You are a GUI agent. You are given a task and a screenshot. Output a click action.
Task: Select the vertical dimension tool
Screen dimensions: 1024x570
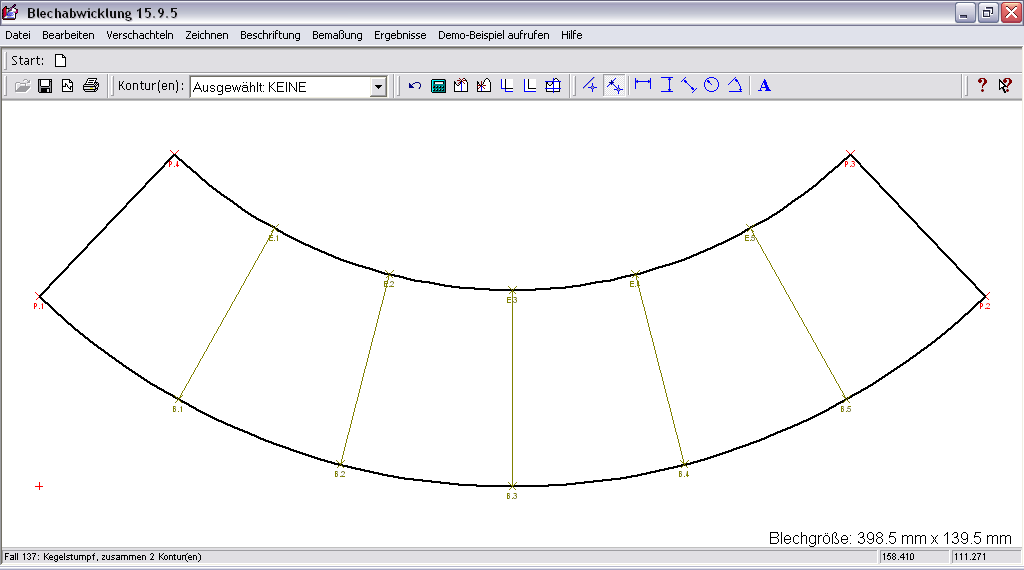pyautogui.click(x=666, y=85)
